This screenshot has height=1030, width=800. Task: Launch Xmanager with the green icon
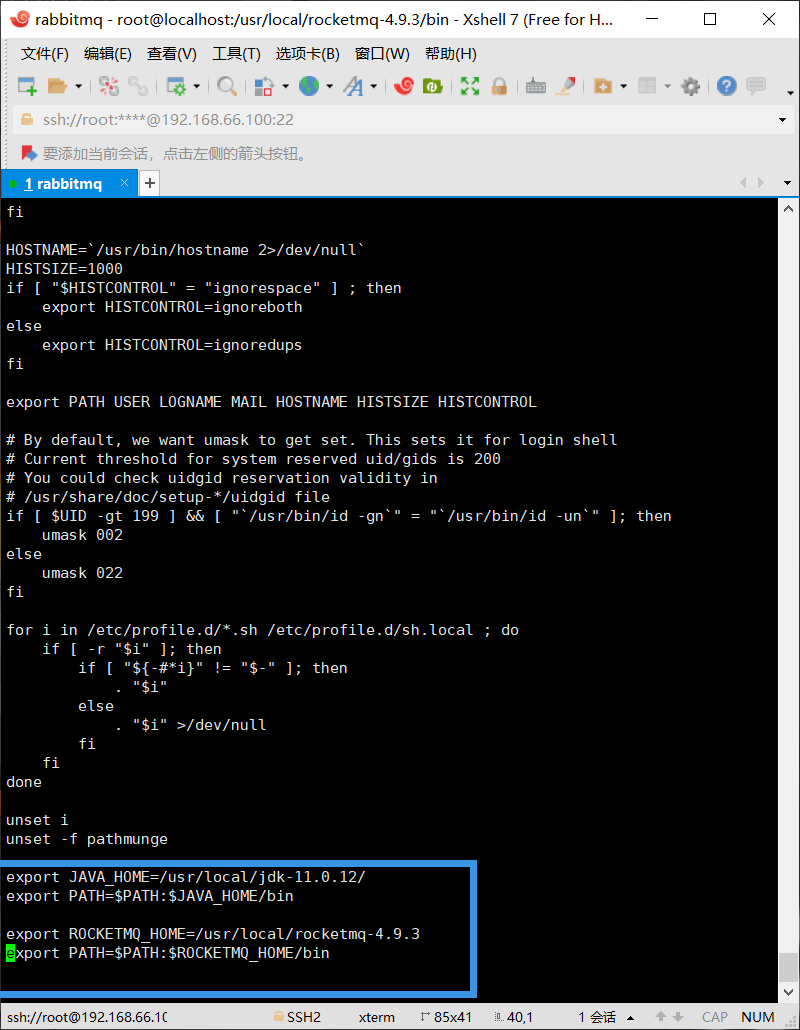click(x=432, y=86)
